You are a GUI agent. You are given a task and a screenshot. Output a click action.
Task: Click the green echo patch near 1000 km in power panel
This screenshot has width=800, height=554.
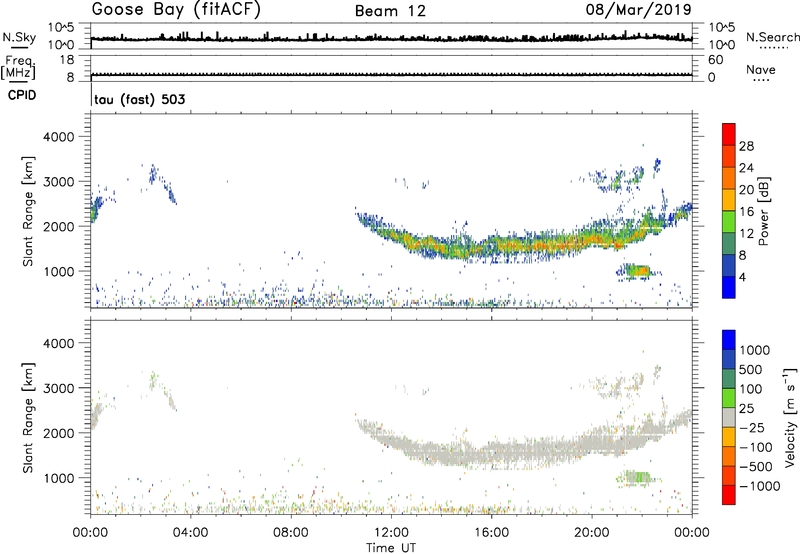[x=636, y=270]
